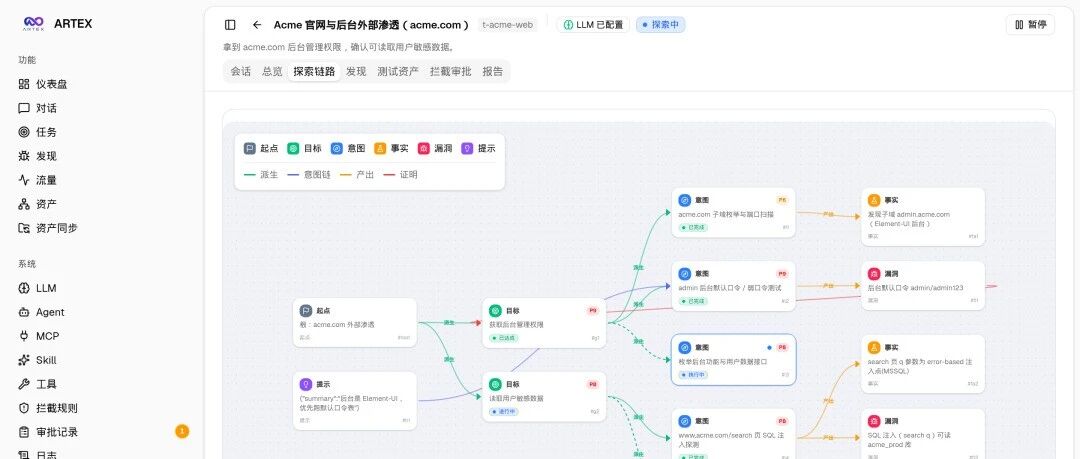The height and width of the screenshot is (459, 1080).
Task: Select 意图 node 子域枚举与端口扫描
Action: [x=734, y=213]
